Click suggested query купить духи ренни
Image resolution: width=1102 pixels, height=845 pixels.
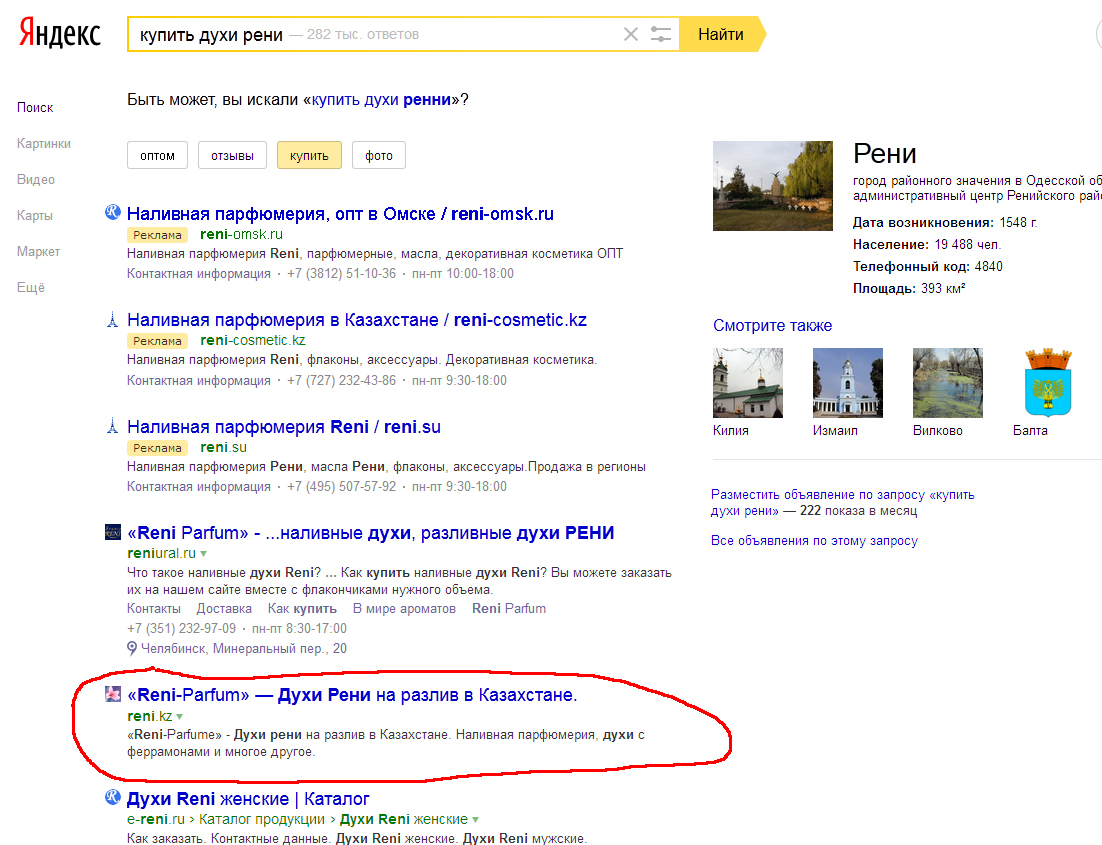pos(381,100)
